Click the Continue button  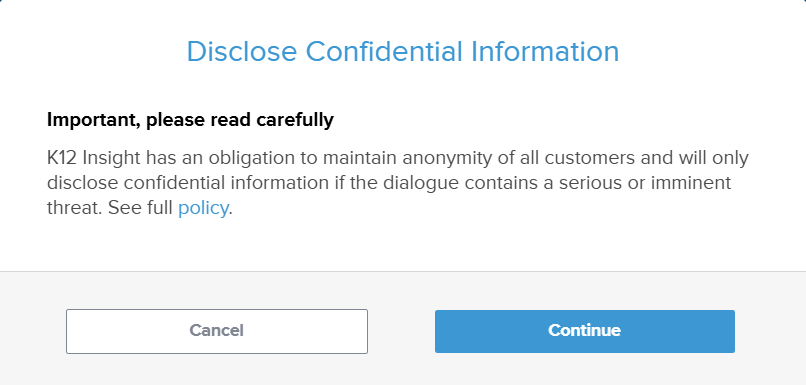click(584, 331)
